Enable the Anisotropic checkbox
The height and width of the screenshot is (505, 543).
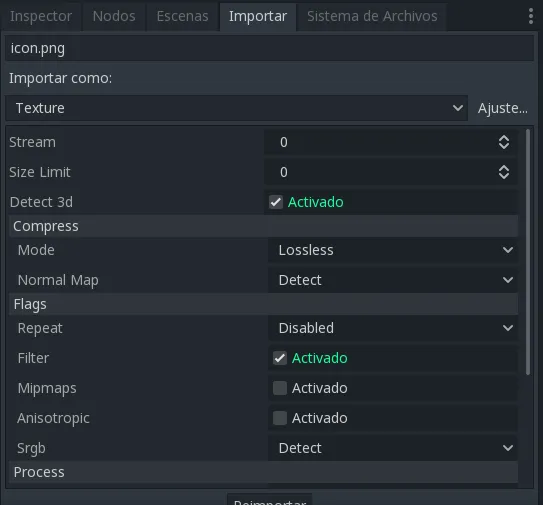(x=279, y=418)
